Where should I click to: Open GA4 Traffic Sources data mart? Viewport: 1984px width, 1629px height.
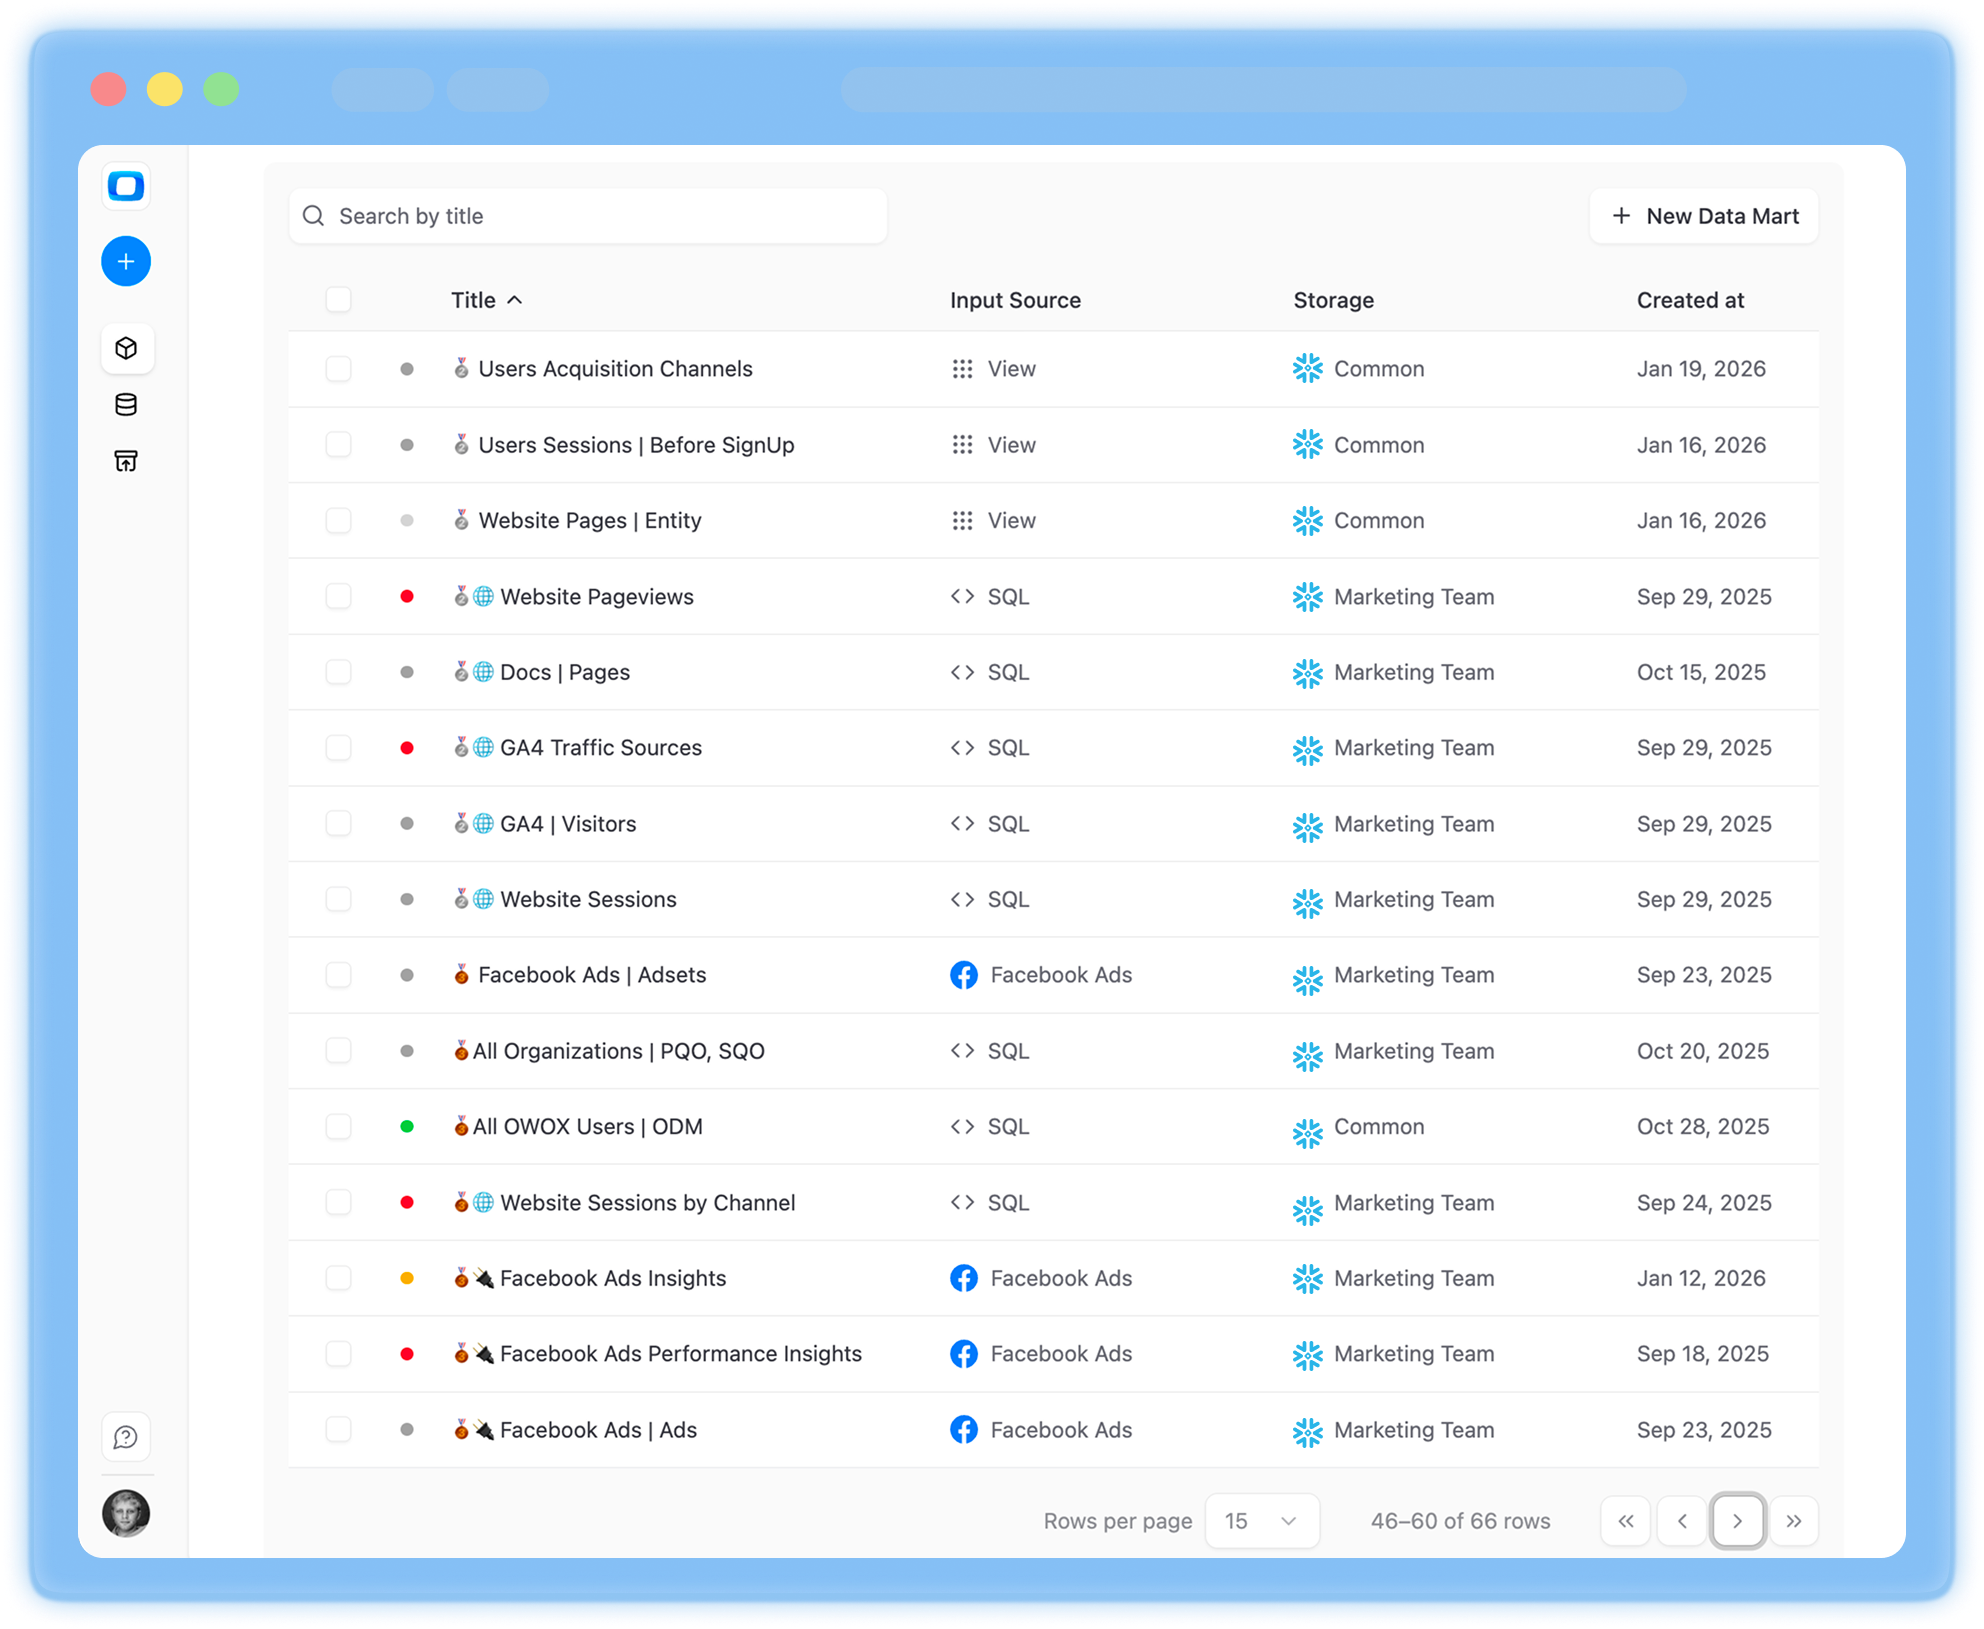tap(600, 747)
